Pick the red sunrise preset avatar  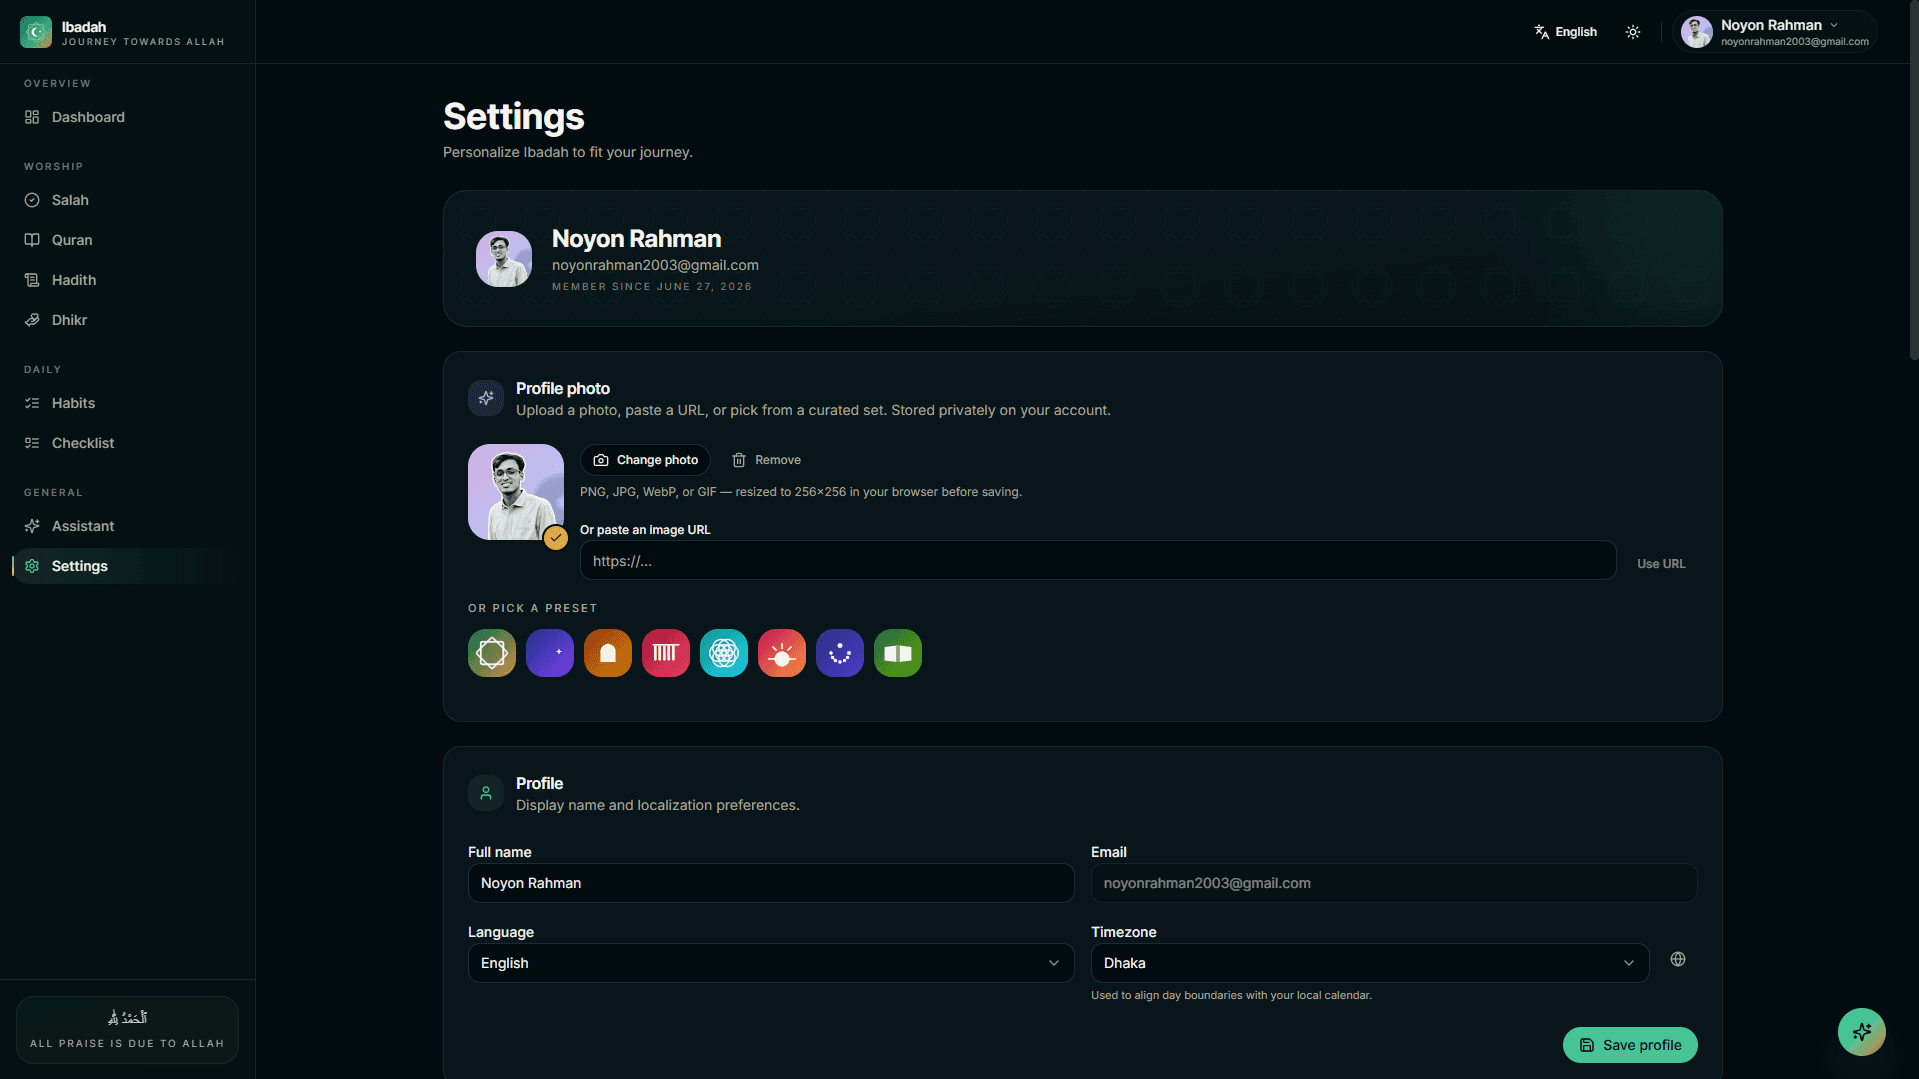pos(782,653)
